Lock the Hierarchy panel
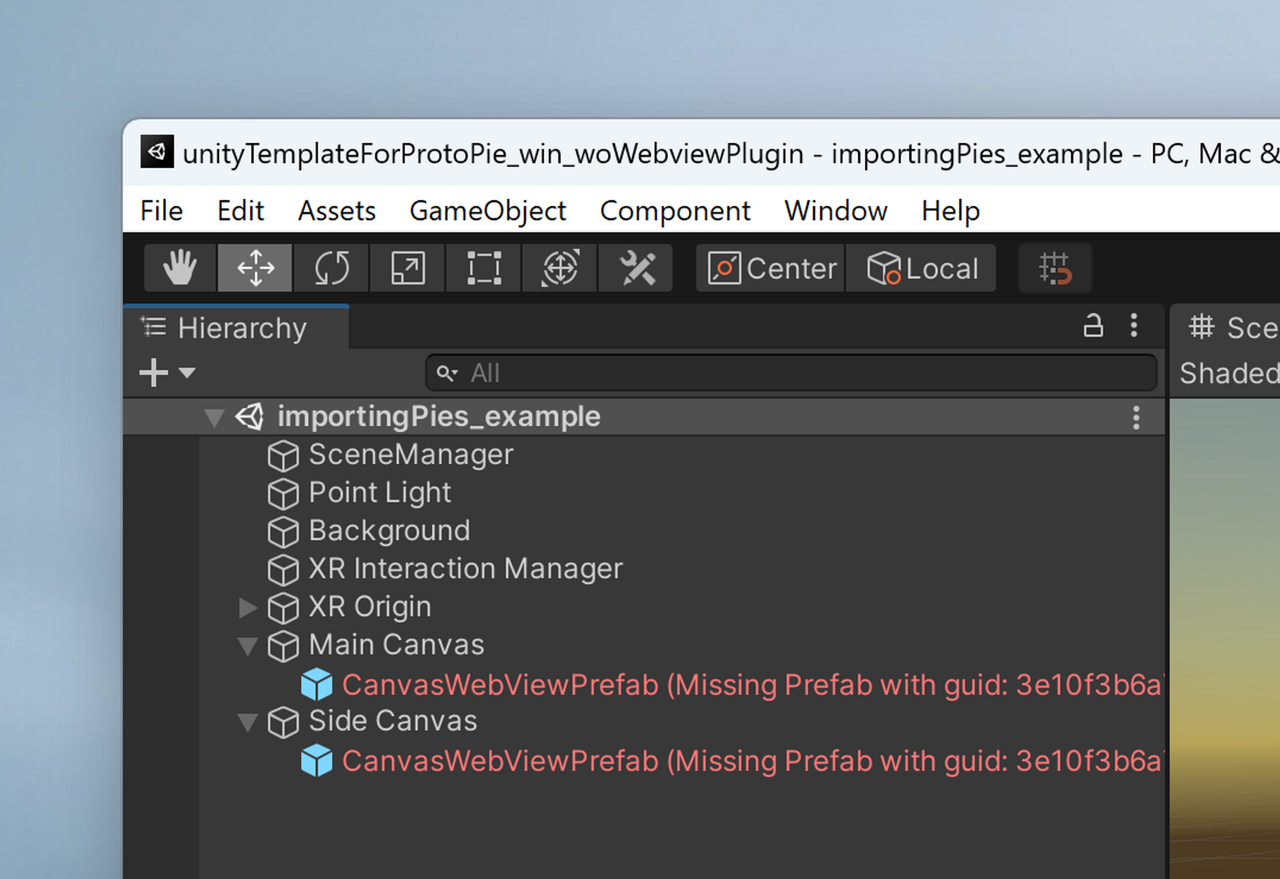Image resolution: width=1280 pixels, height=879 pixels. click(x=1094, y=326)
